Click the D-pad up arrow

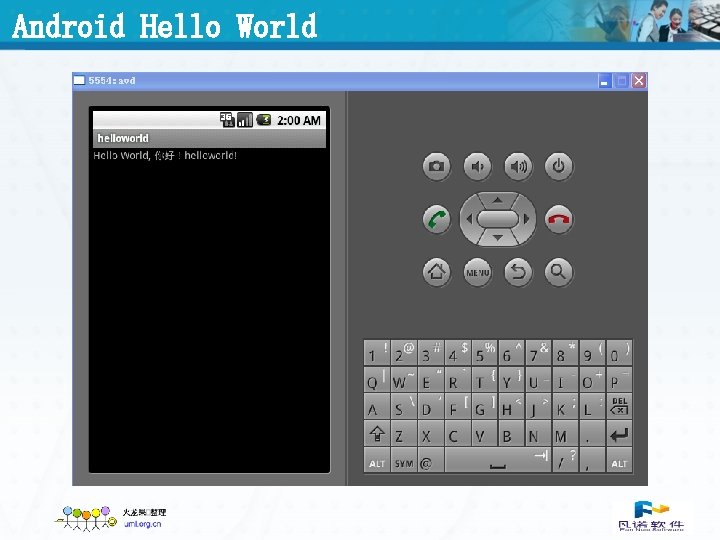tap(498, 200)
